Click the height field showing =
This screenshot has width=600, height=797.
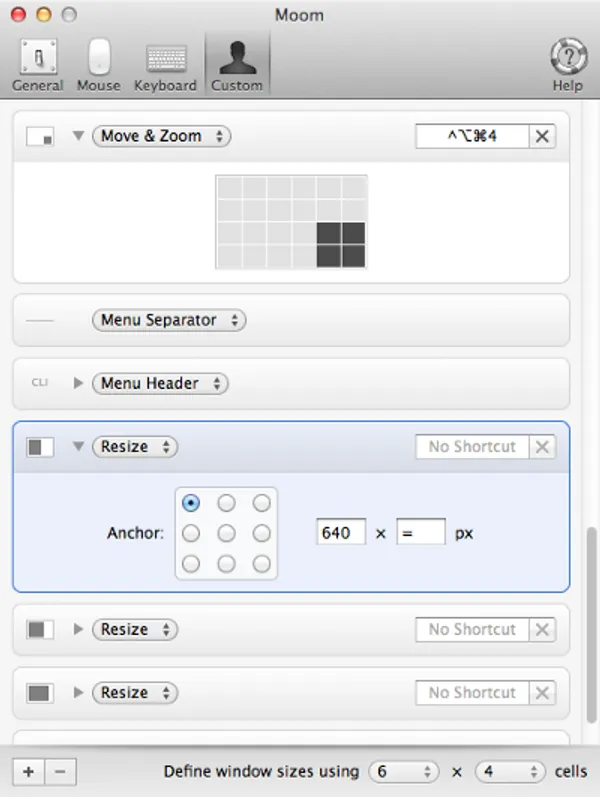(421, 532)
